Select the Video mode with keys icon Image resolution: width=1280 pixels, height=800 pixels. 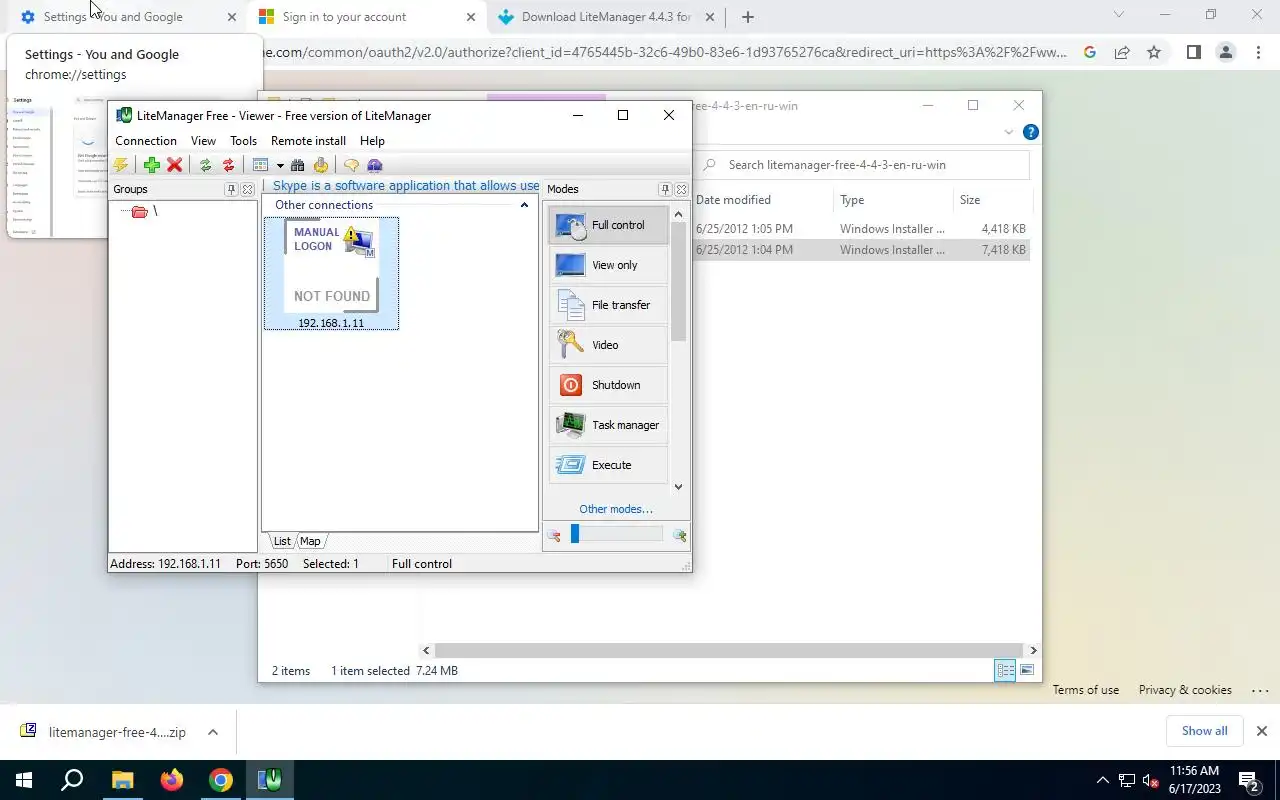pyautogui.click(x=608, y=345)
